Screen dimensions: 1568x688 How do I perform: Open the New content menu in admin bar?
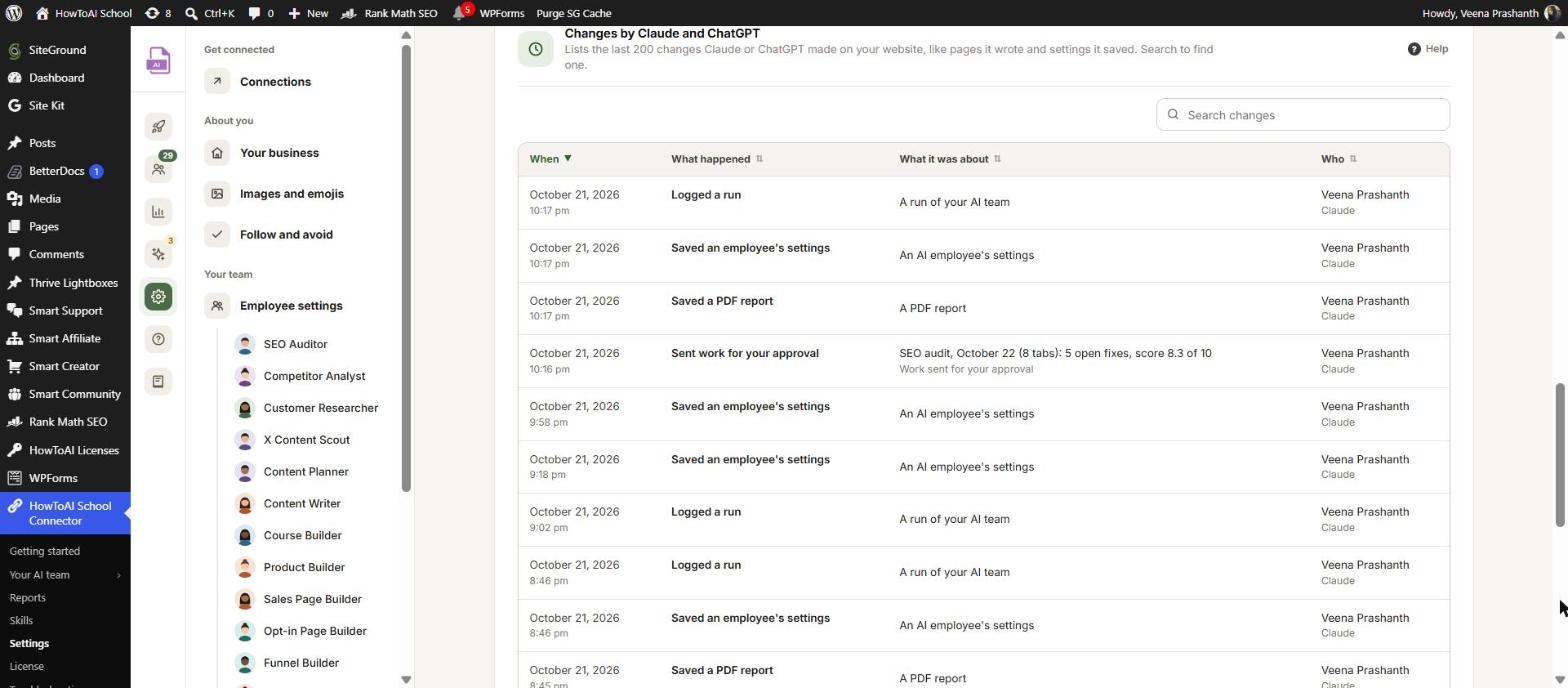pos(308,13)
